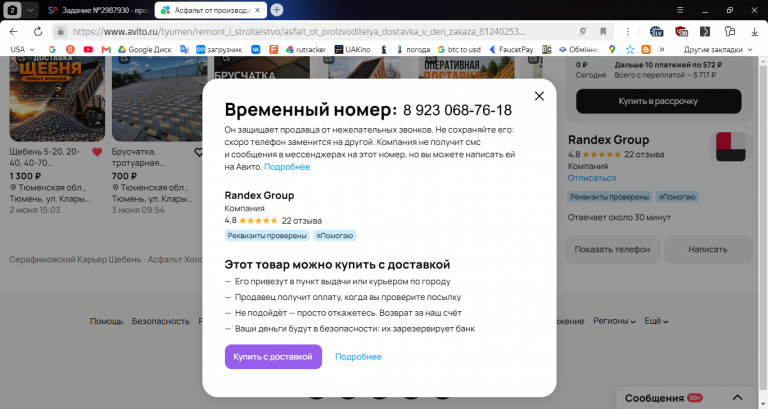Click the Написать button

tap(707, 249)
